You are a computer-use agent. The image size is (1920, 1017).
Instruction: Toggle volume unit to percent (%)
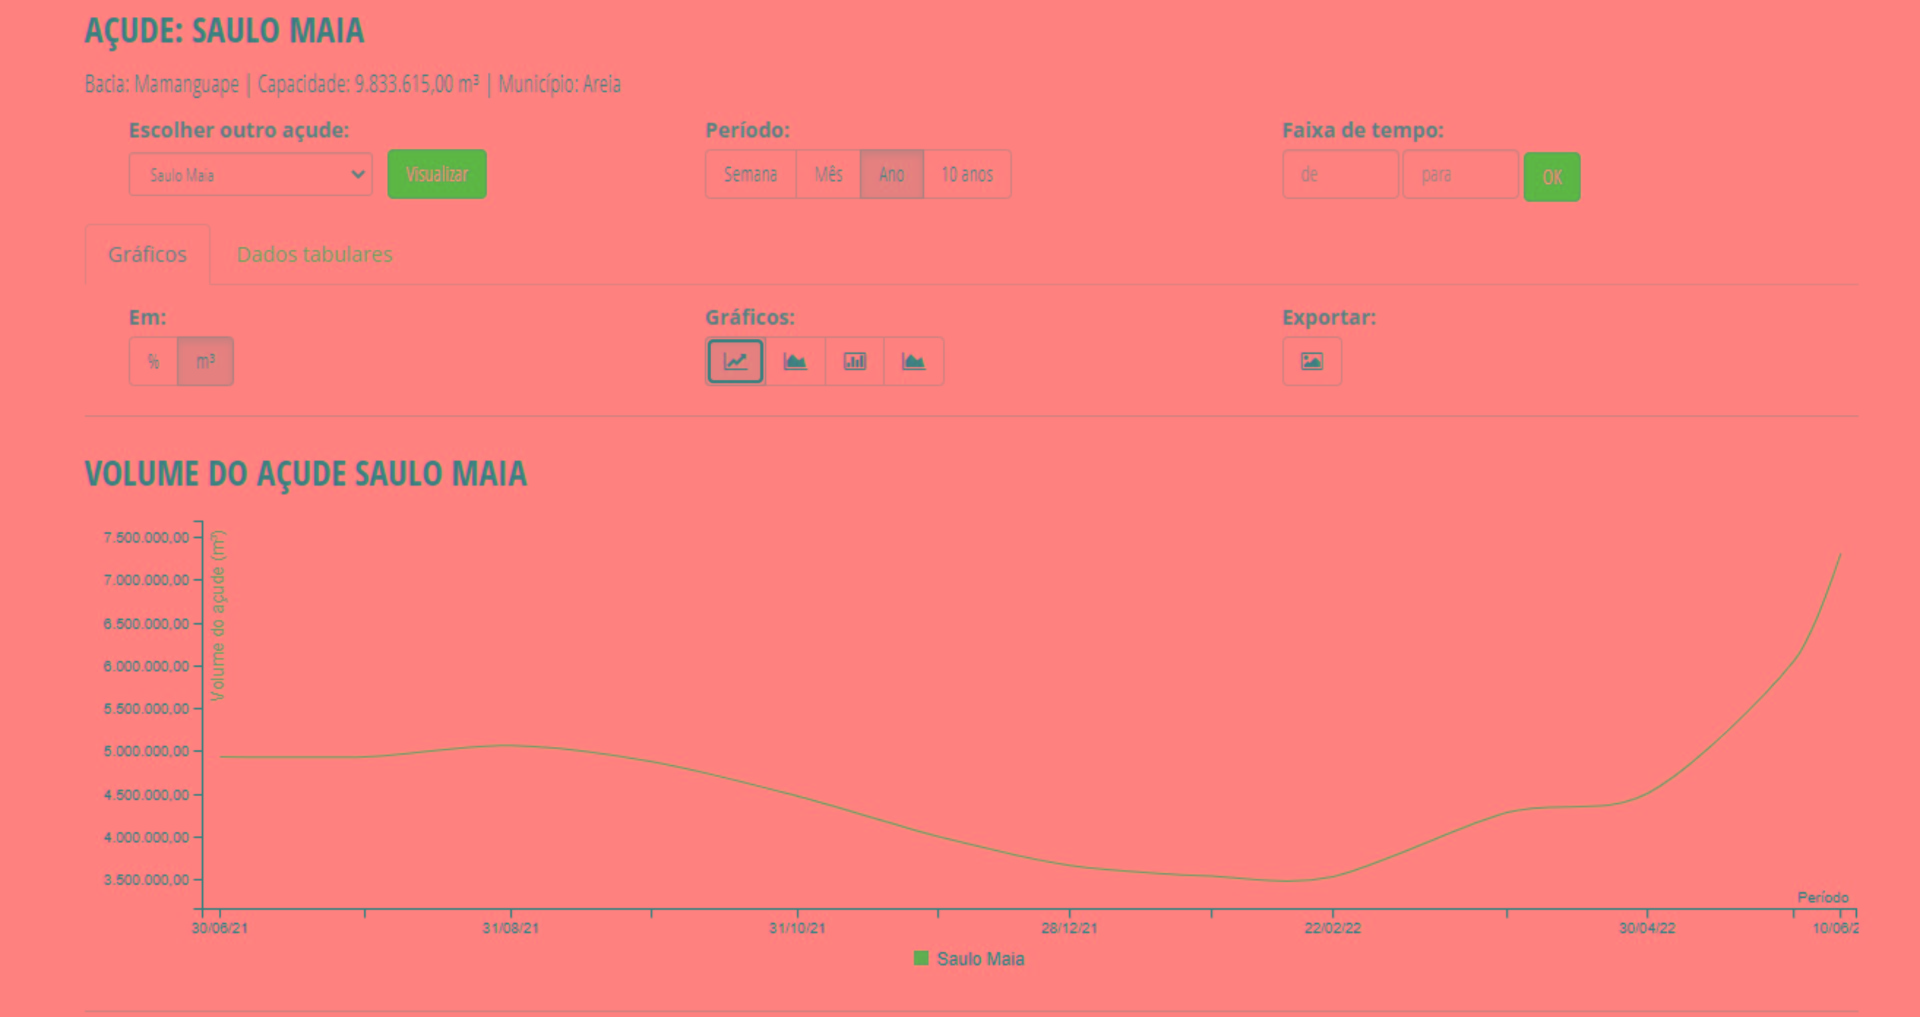(153, 361)
